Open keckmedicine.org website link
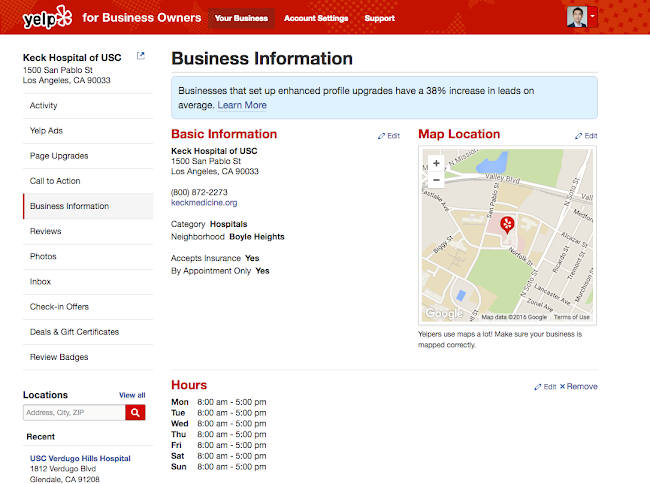This screenshot has width=650, height=484. pyautogui.click(x=204, y=203)
